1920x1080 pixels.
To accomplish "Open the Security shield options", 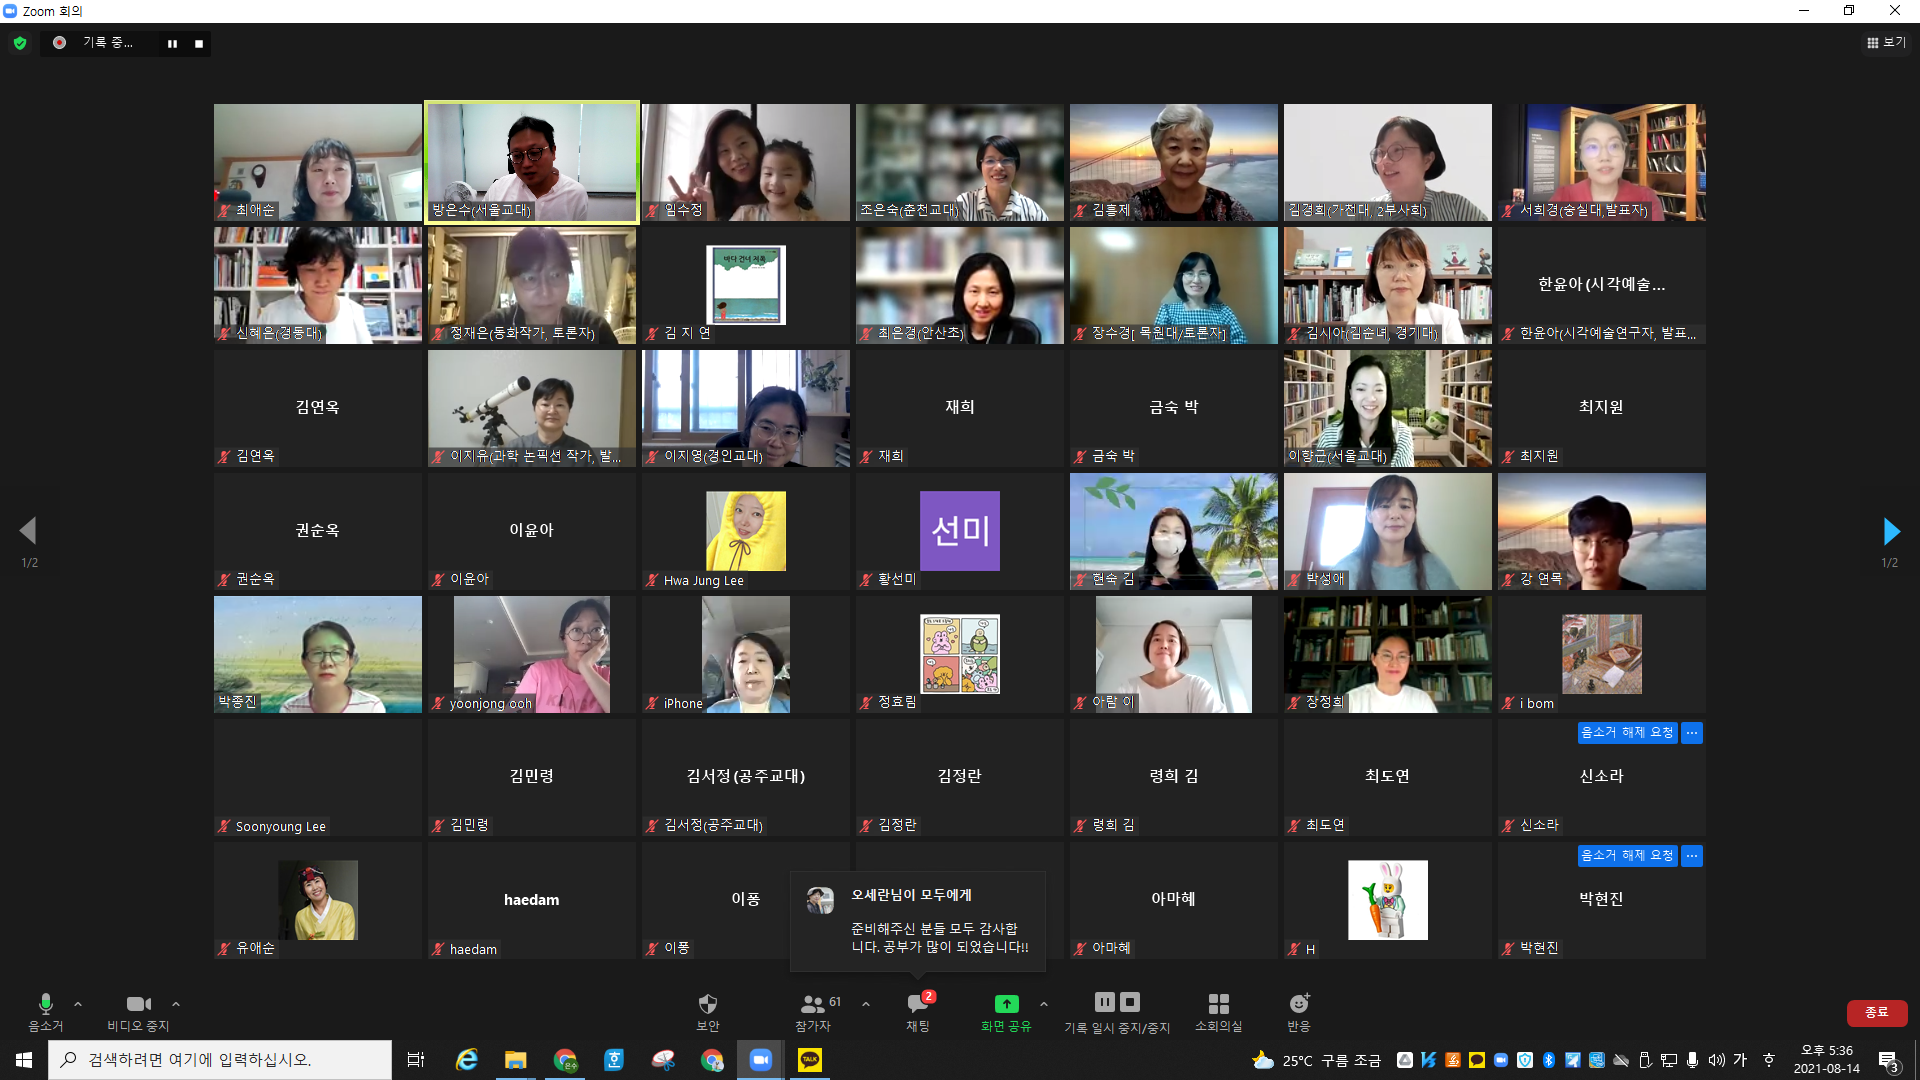I will pos(707,1005).
